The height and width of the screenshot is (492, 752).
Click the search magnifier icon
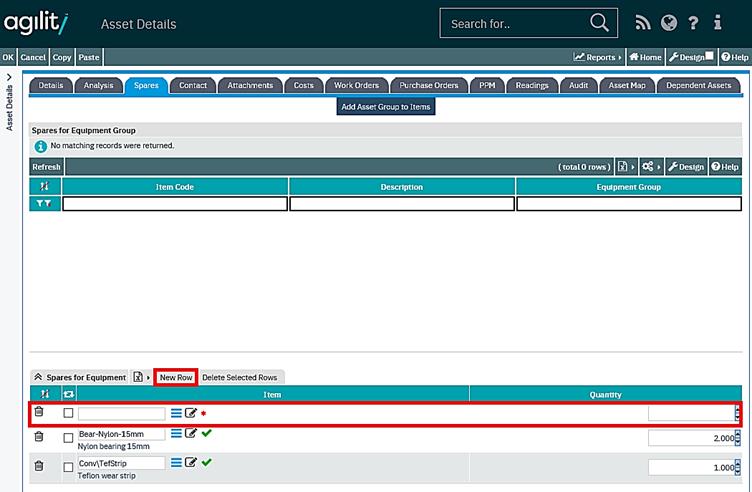coord(598,22)
